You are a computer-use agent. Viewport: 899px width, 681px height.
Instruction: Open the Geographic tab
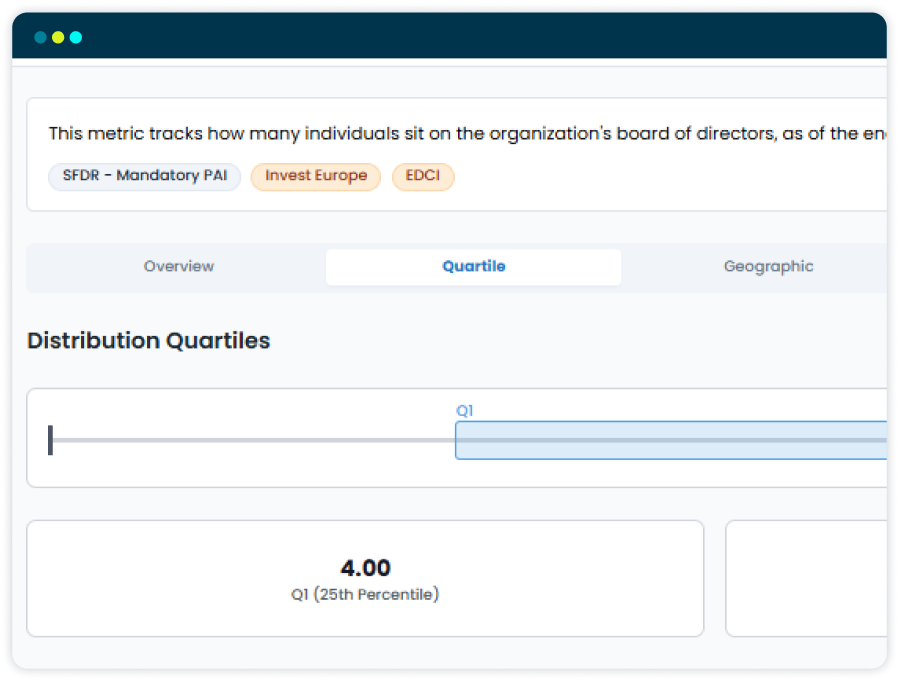768,267
